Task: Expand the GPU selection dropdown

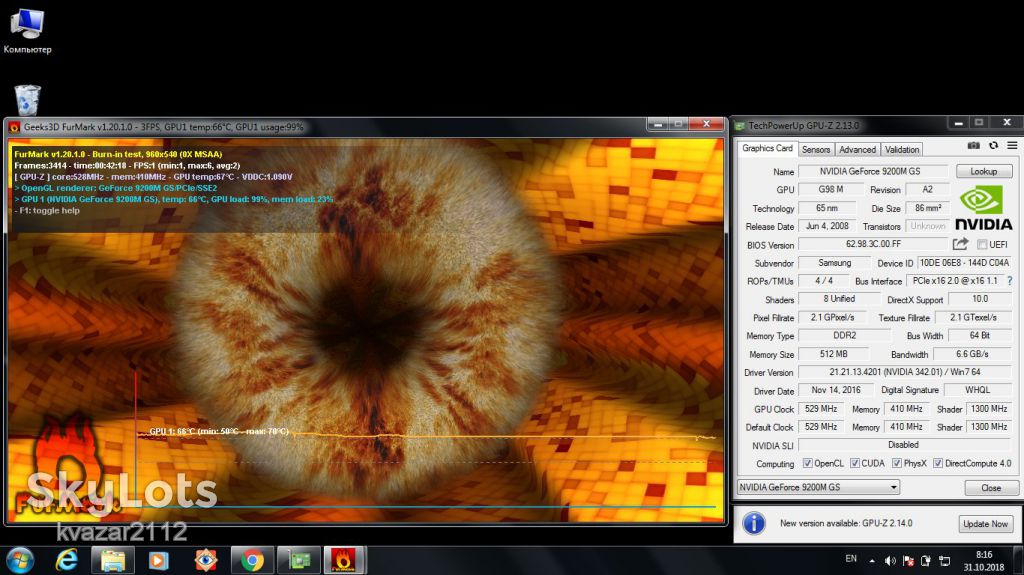Action: click(x=893, y=487)
